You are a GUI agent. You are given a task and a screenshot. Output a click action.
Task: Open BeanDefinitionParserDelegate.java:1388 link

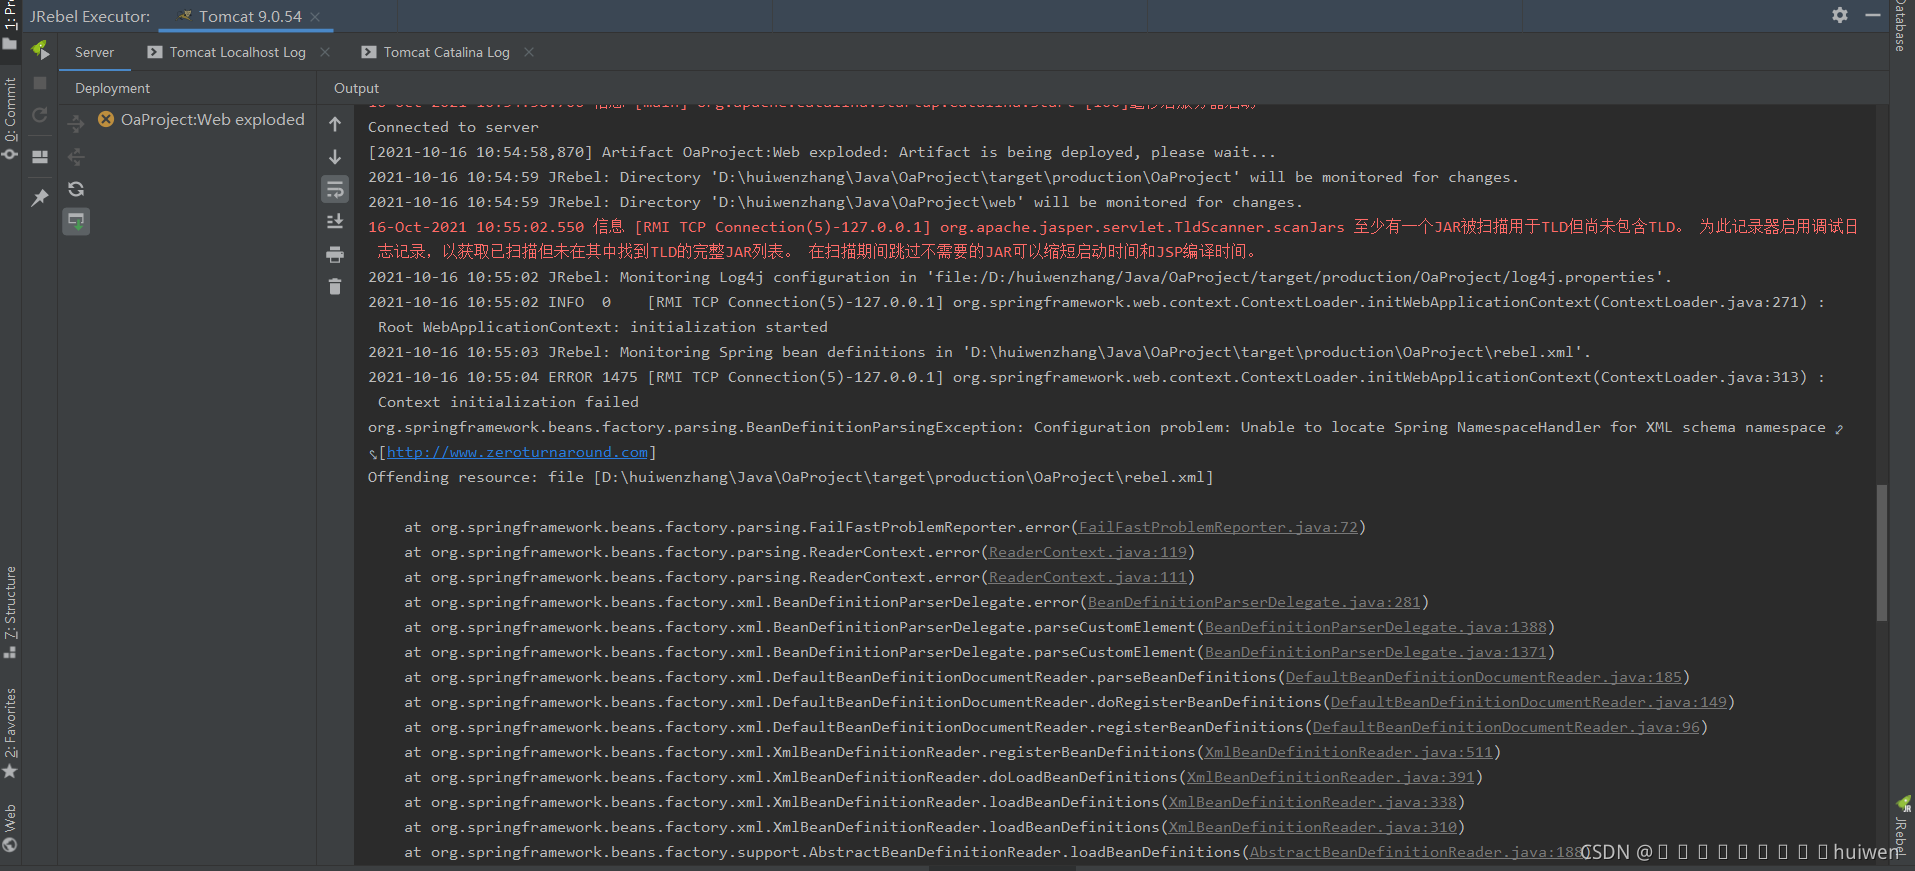tap(1376, 627)
